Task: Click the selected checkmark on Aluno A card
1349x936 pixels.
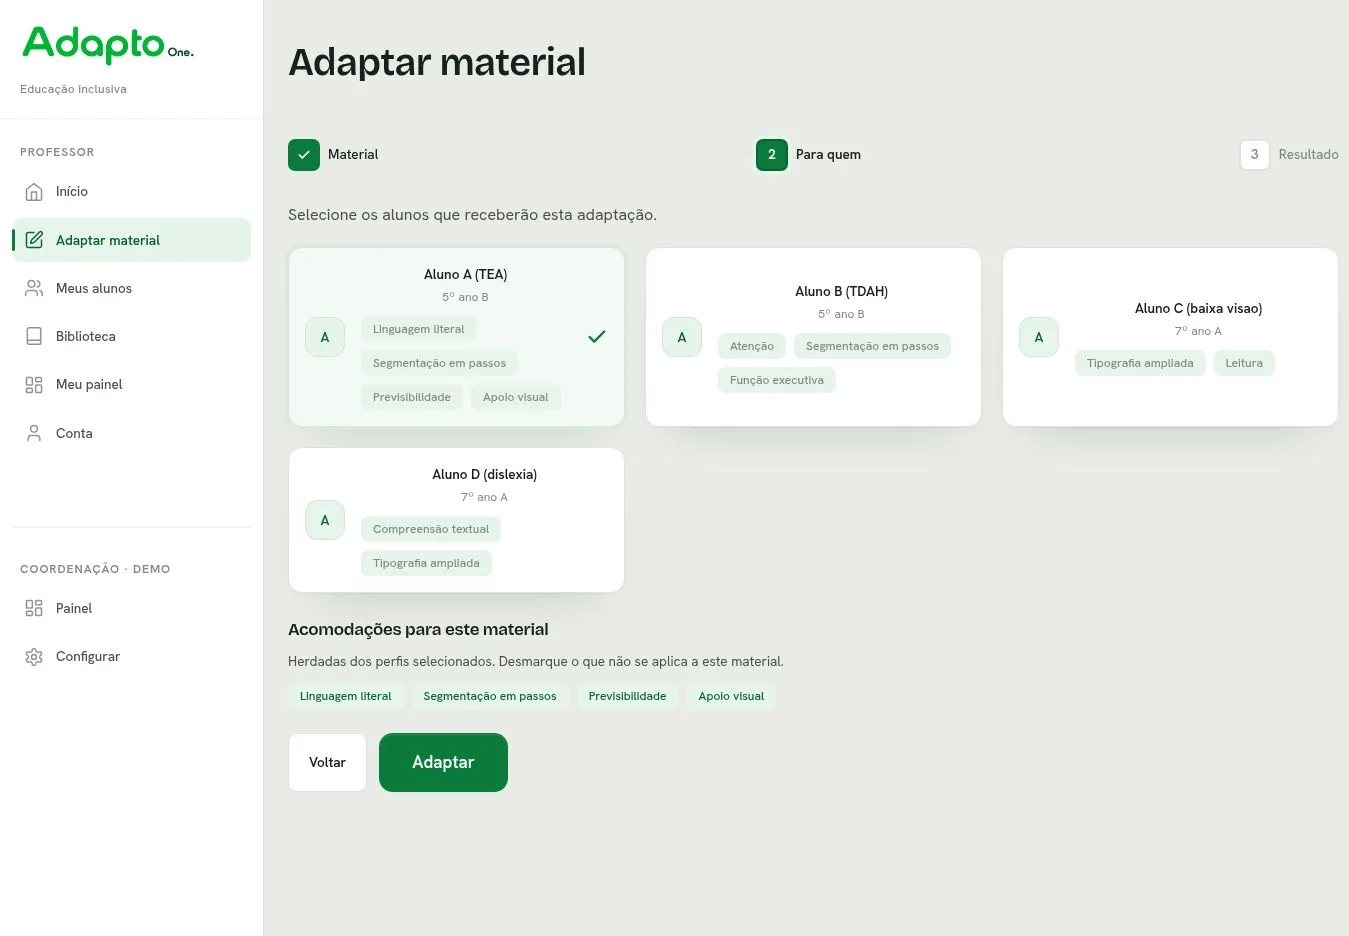Action: [597, 337]
